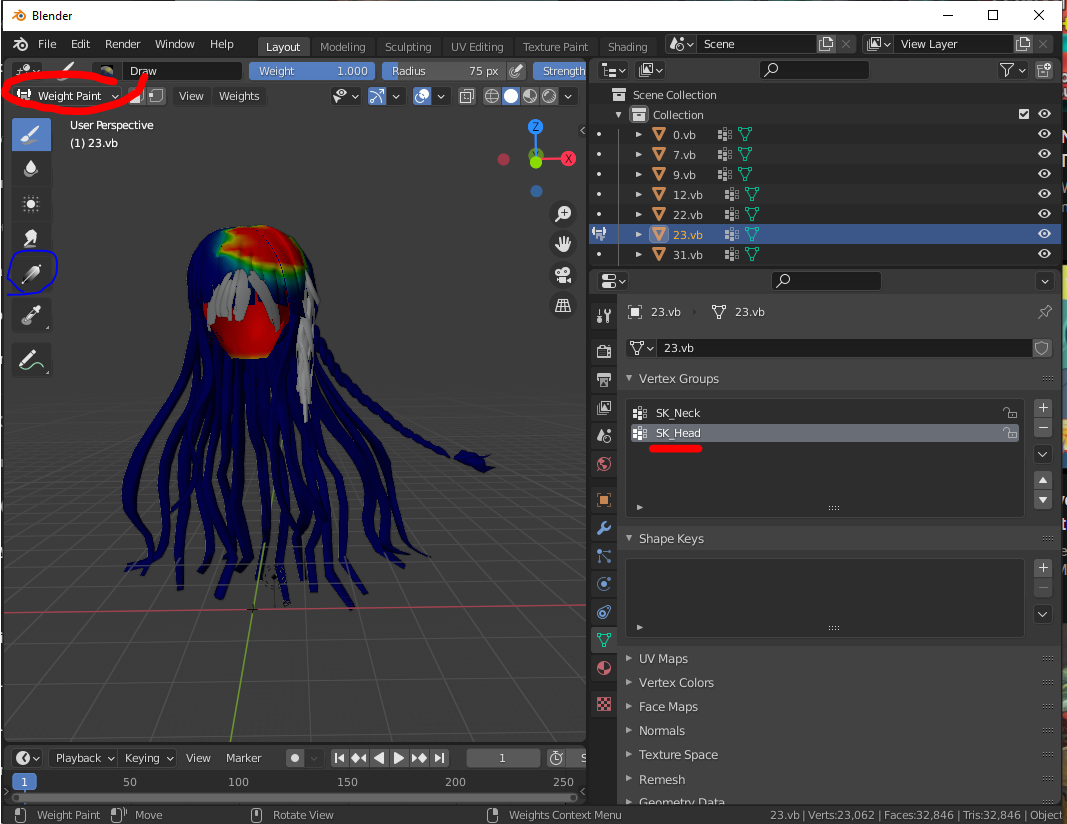Switch to the UV Editing workspace tab
This screenshot has height=824, width=1067.
tap(477, 47)
